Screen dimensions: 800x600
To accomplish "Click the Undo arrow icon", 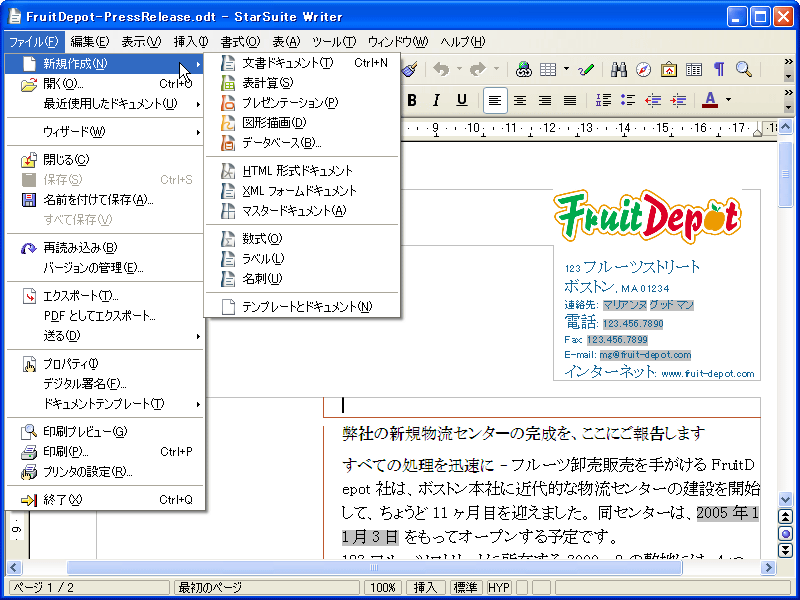I will tap(441, 69).
